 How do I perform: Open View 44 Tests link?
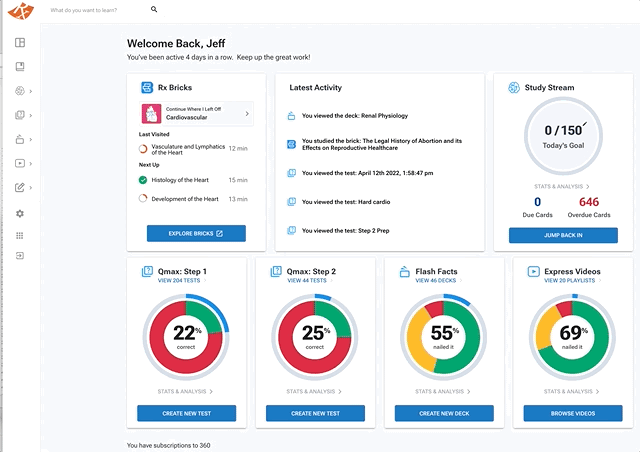(x=310, y=281)
